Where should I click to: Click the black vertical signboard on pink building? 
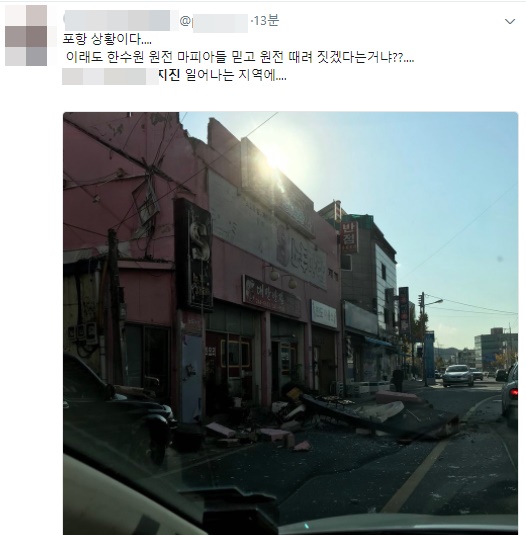click(193, 254)
